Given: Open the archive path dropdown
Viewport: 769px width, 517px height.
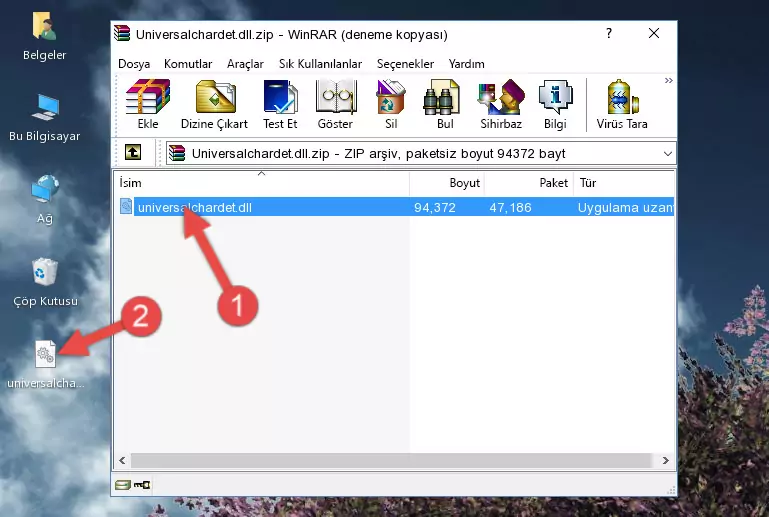Looking at the screenshot, I should click(x=667, y=154).
